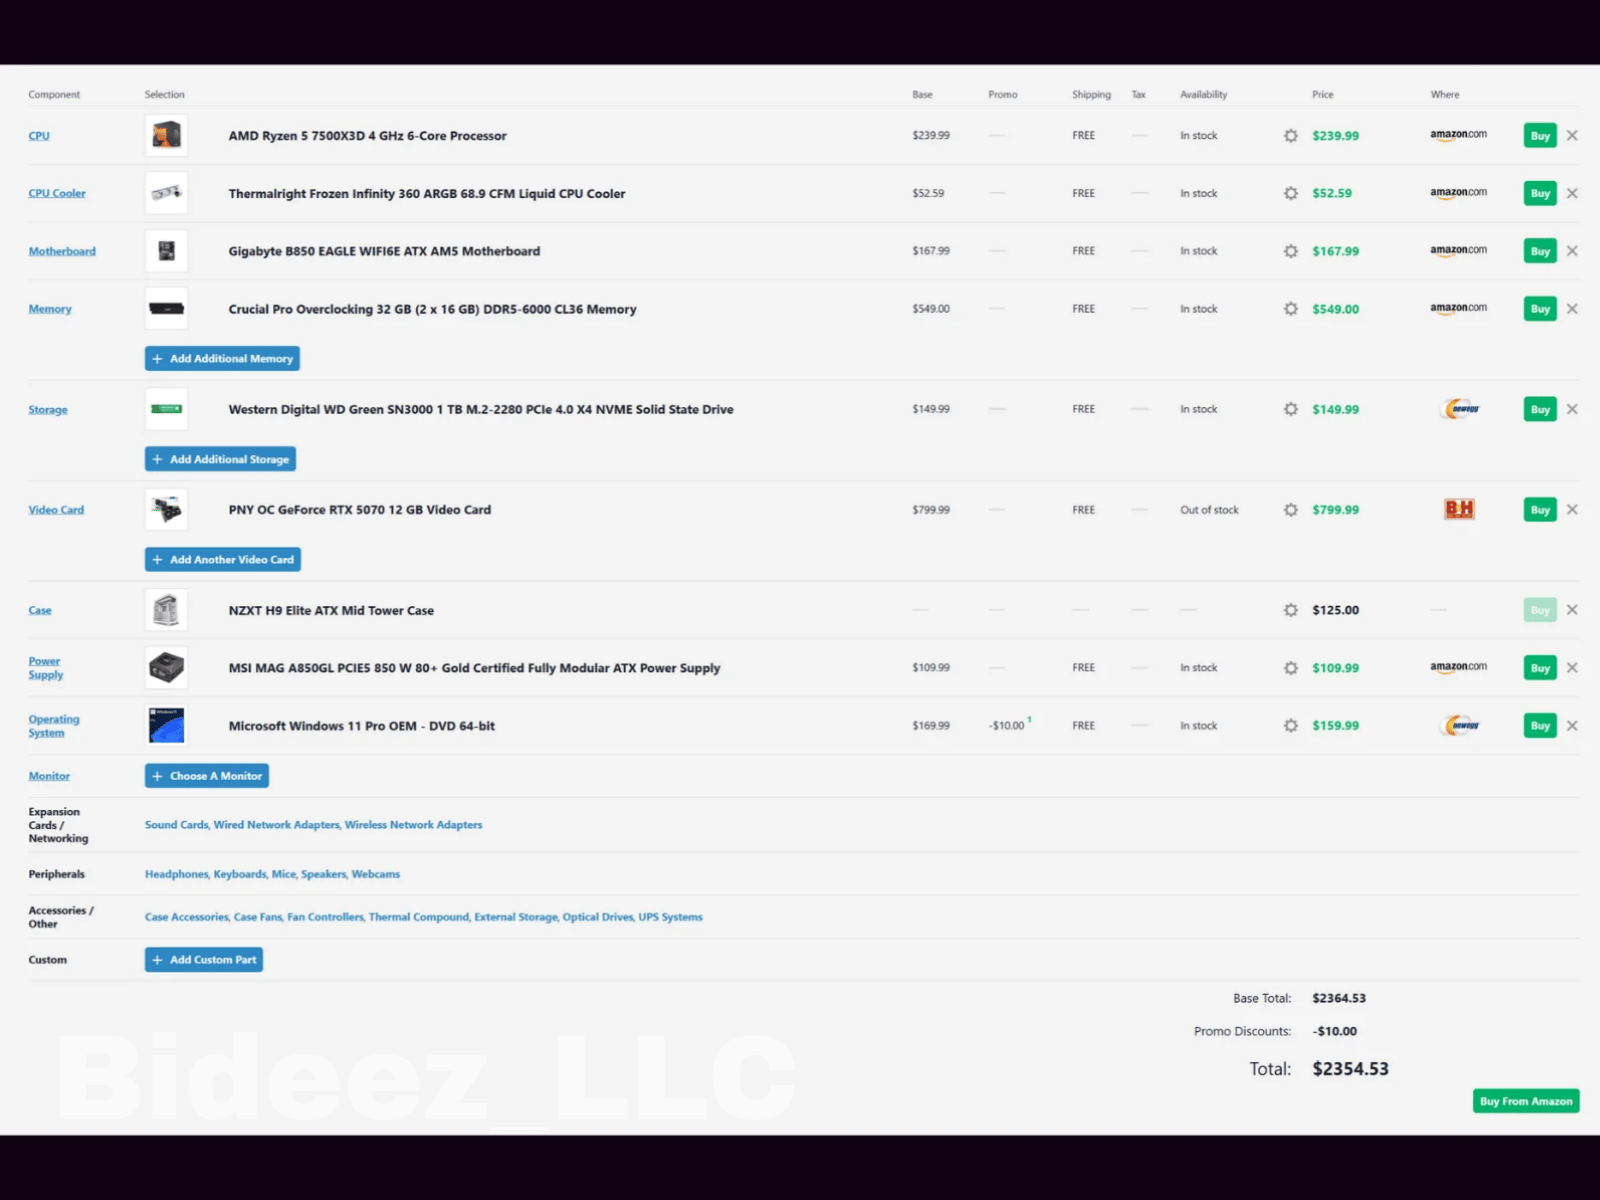Open the AMD Ryzen processor thumbnail
This screenshot has height=1200, width=1600.
pos(166,136)
